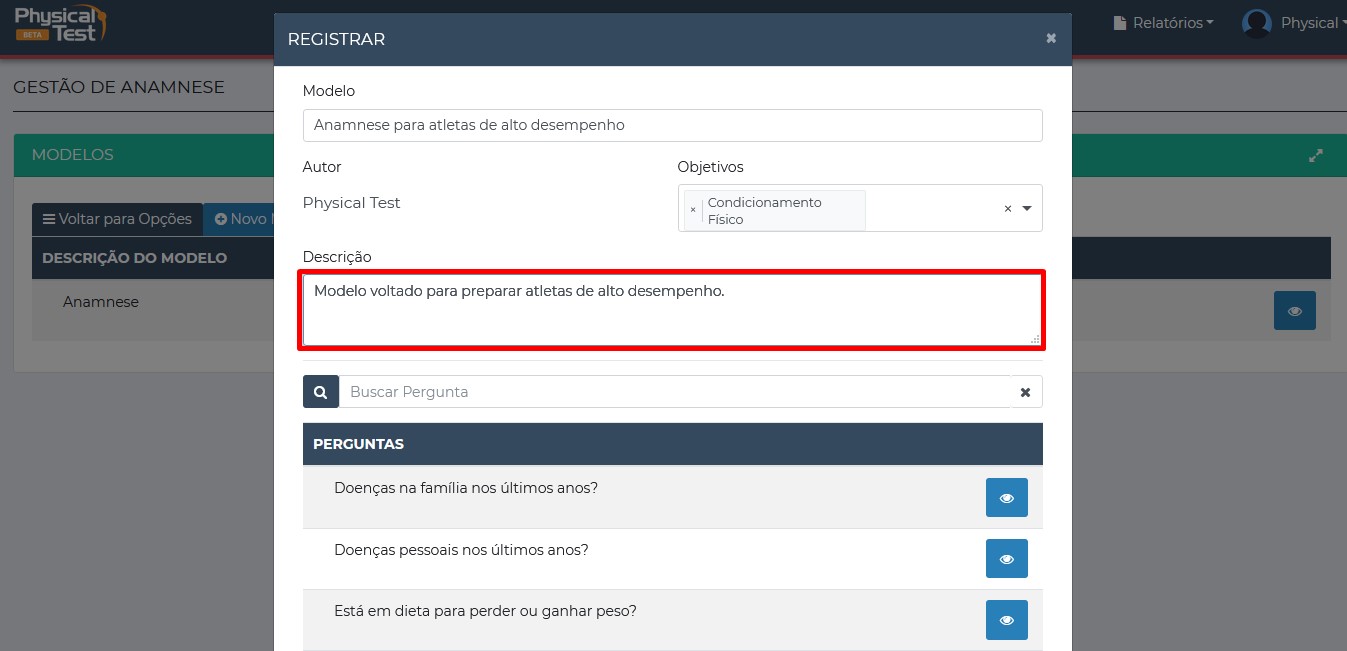Click Voltar para Opções button
This screenshot has height=651, width=1347.
point(117,219)
